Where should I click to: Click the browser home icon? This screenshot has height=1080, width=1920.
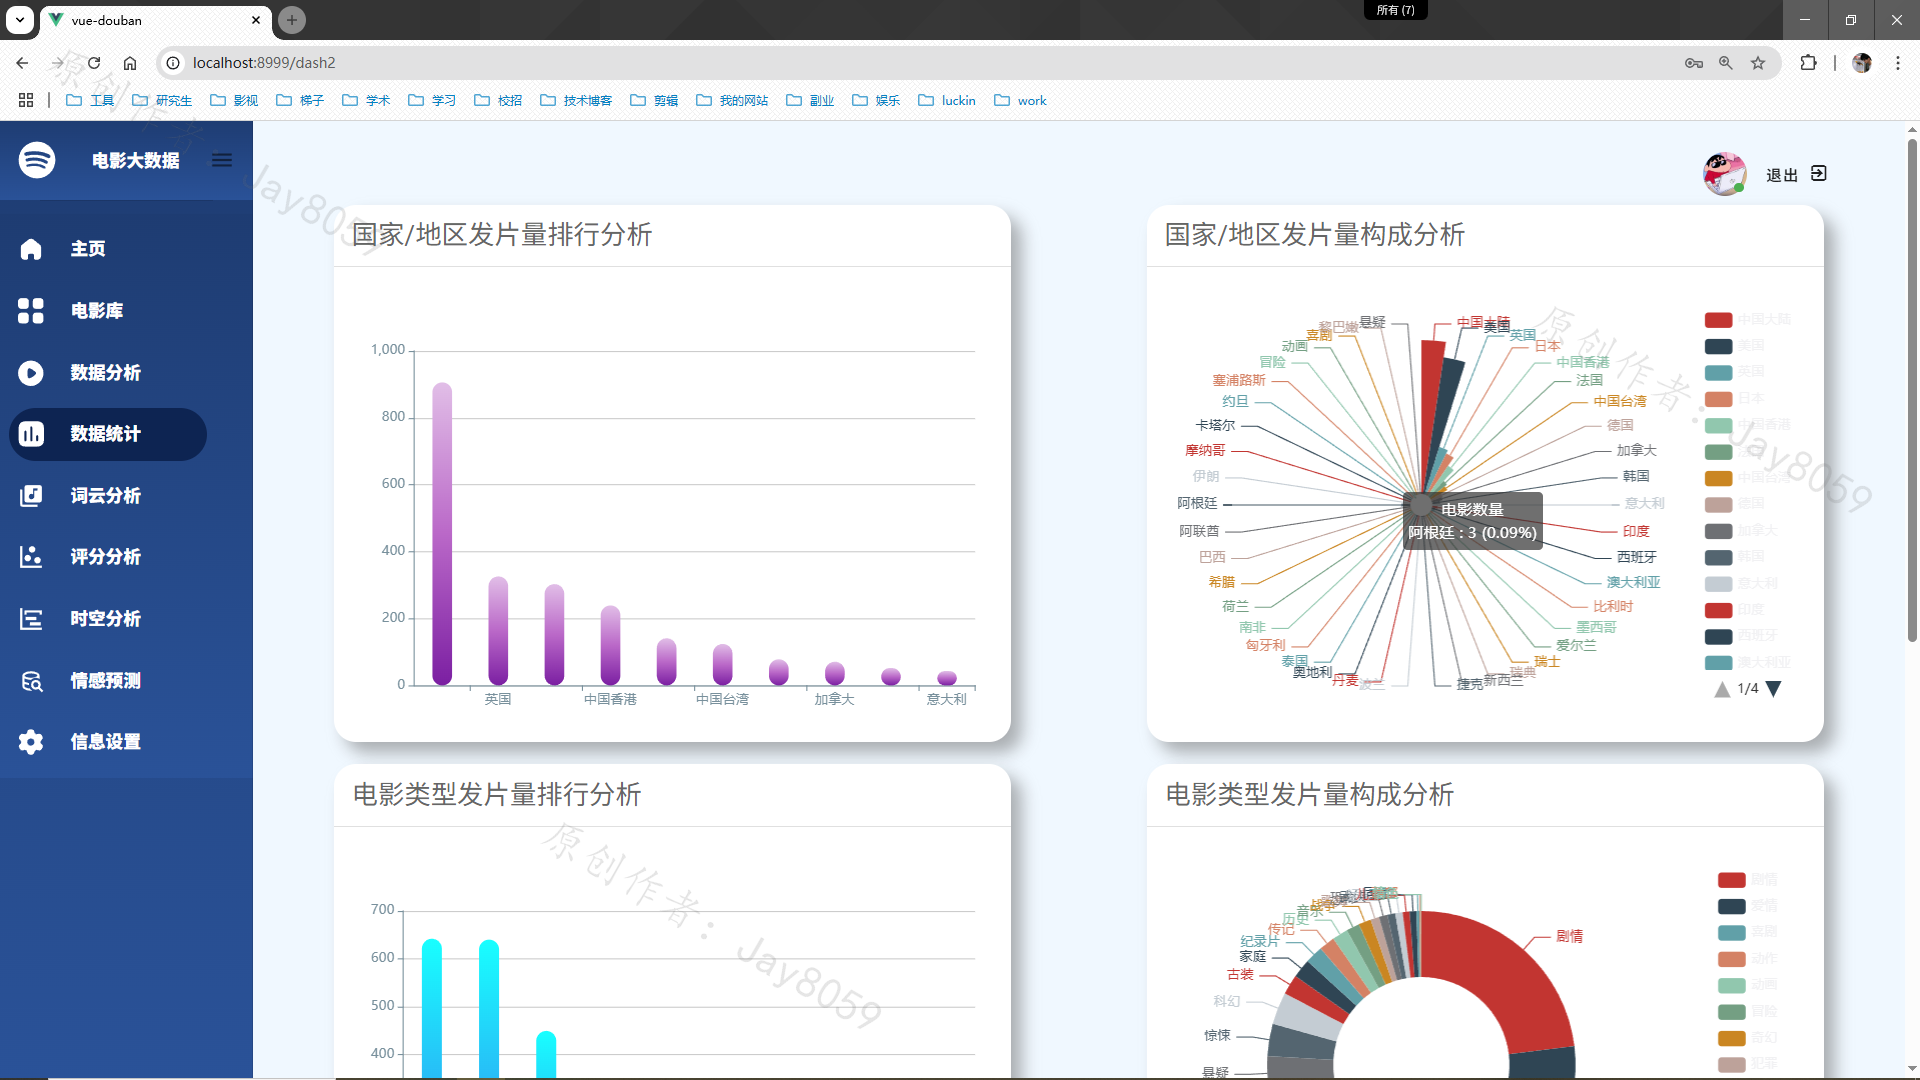click(x=130, y=63)
